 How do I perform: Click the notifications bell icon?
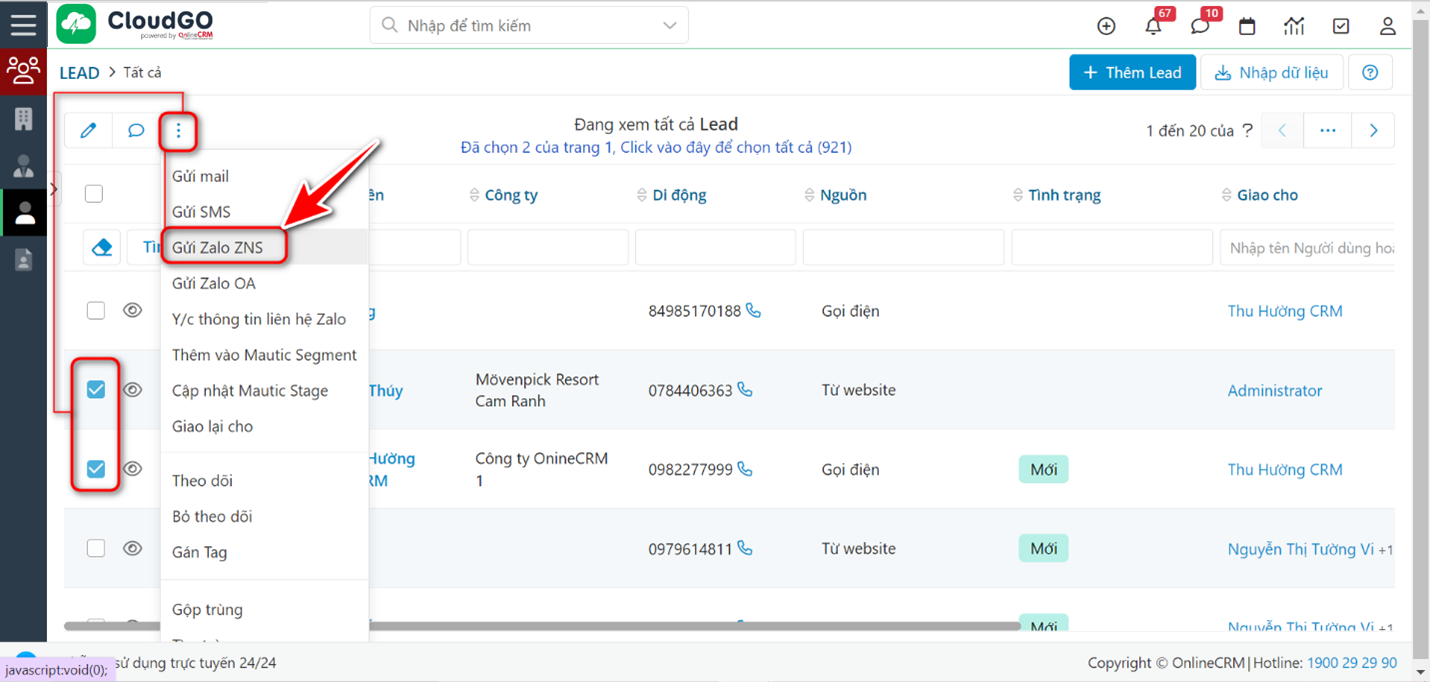point(1153,27)
